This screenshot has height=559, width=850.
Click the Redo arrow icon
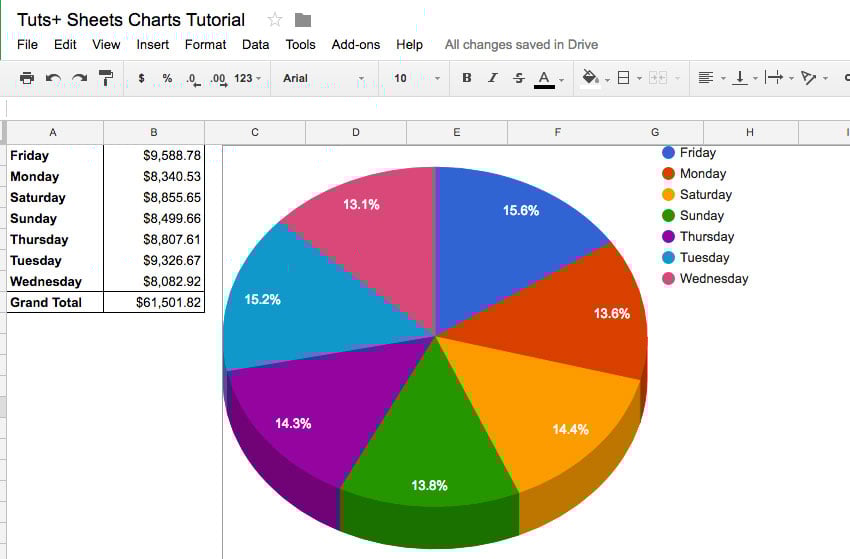point(79,78)
